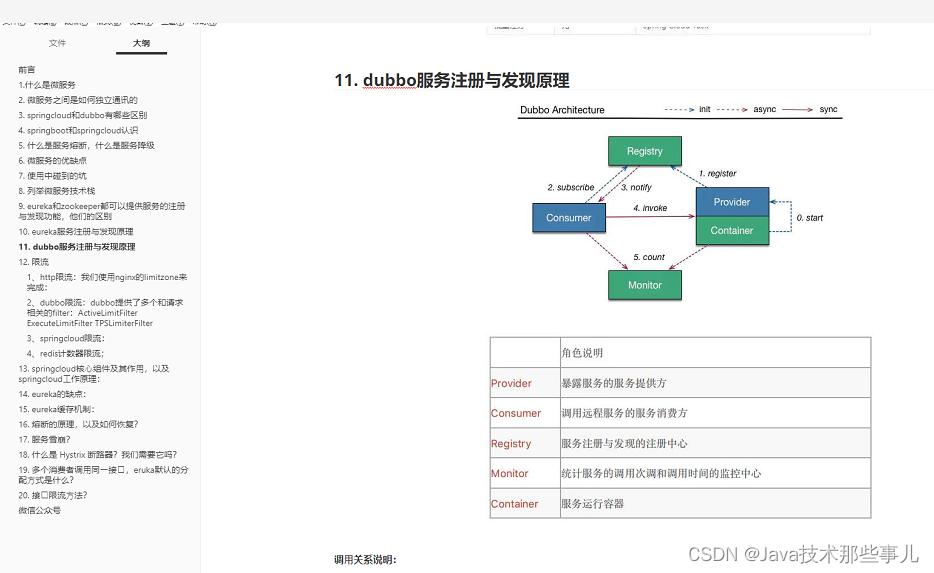The image size is (934, 573).
Task: Open 16. 熔断的原理 entry
Action: click(x=78, y=424)
